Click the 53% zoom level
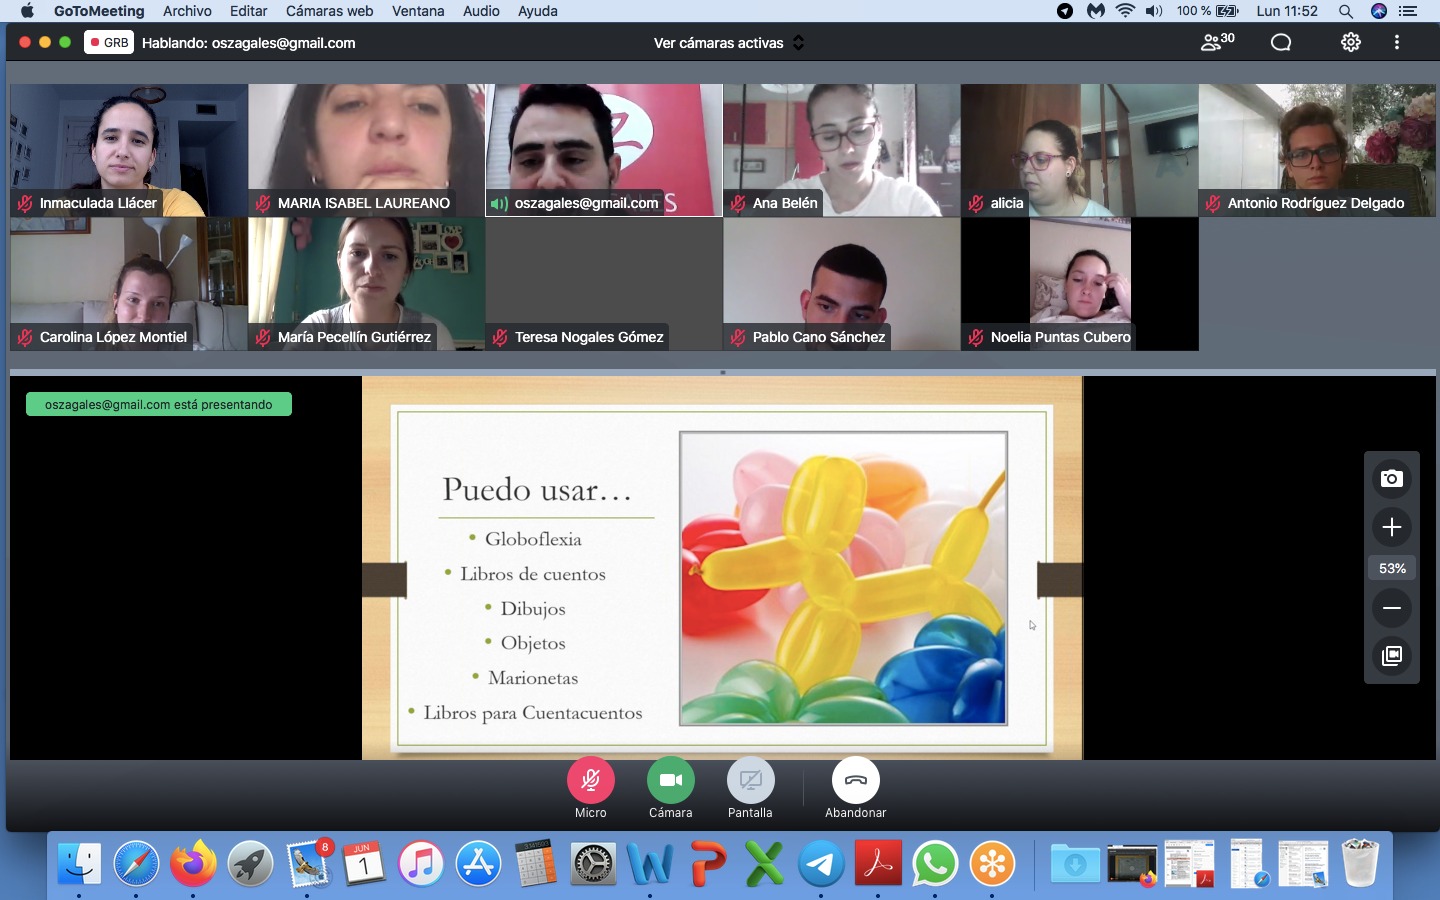Viewport: 1440px width, 900px height. coord(1392,568)
